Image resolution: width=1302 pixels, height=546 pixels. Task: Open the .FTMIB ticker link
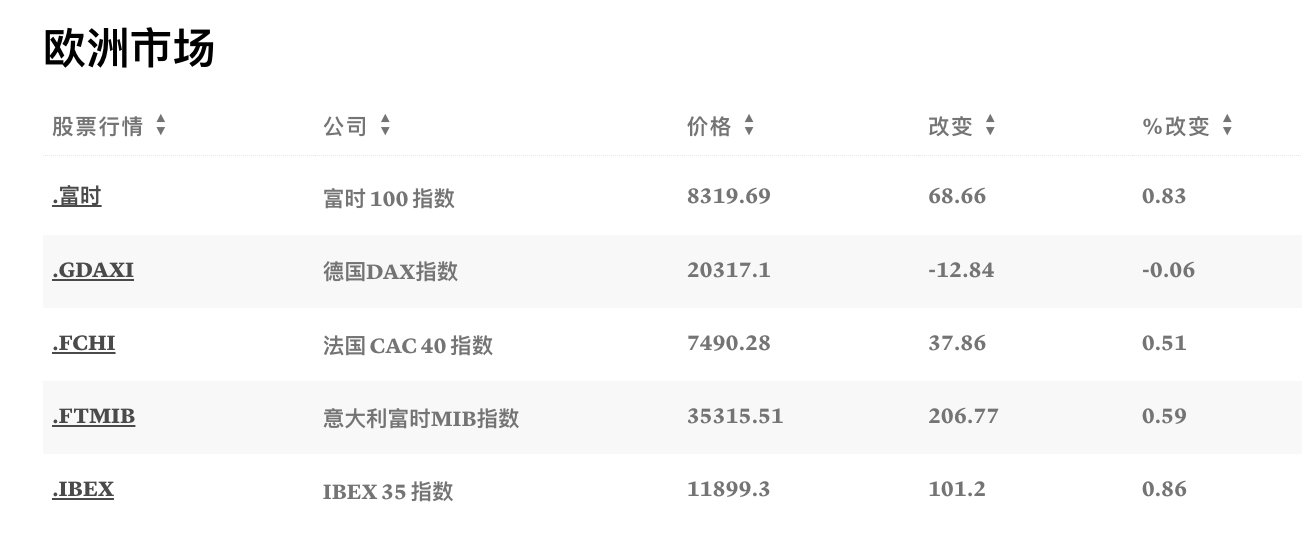94,416
